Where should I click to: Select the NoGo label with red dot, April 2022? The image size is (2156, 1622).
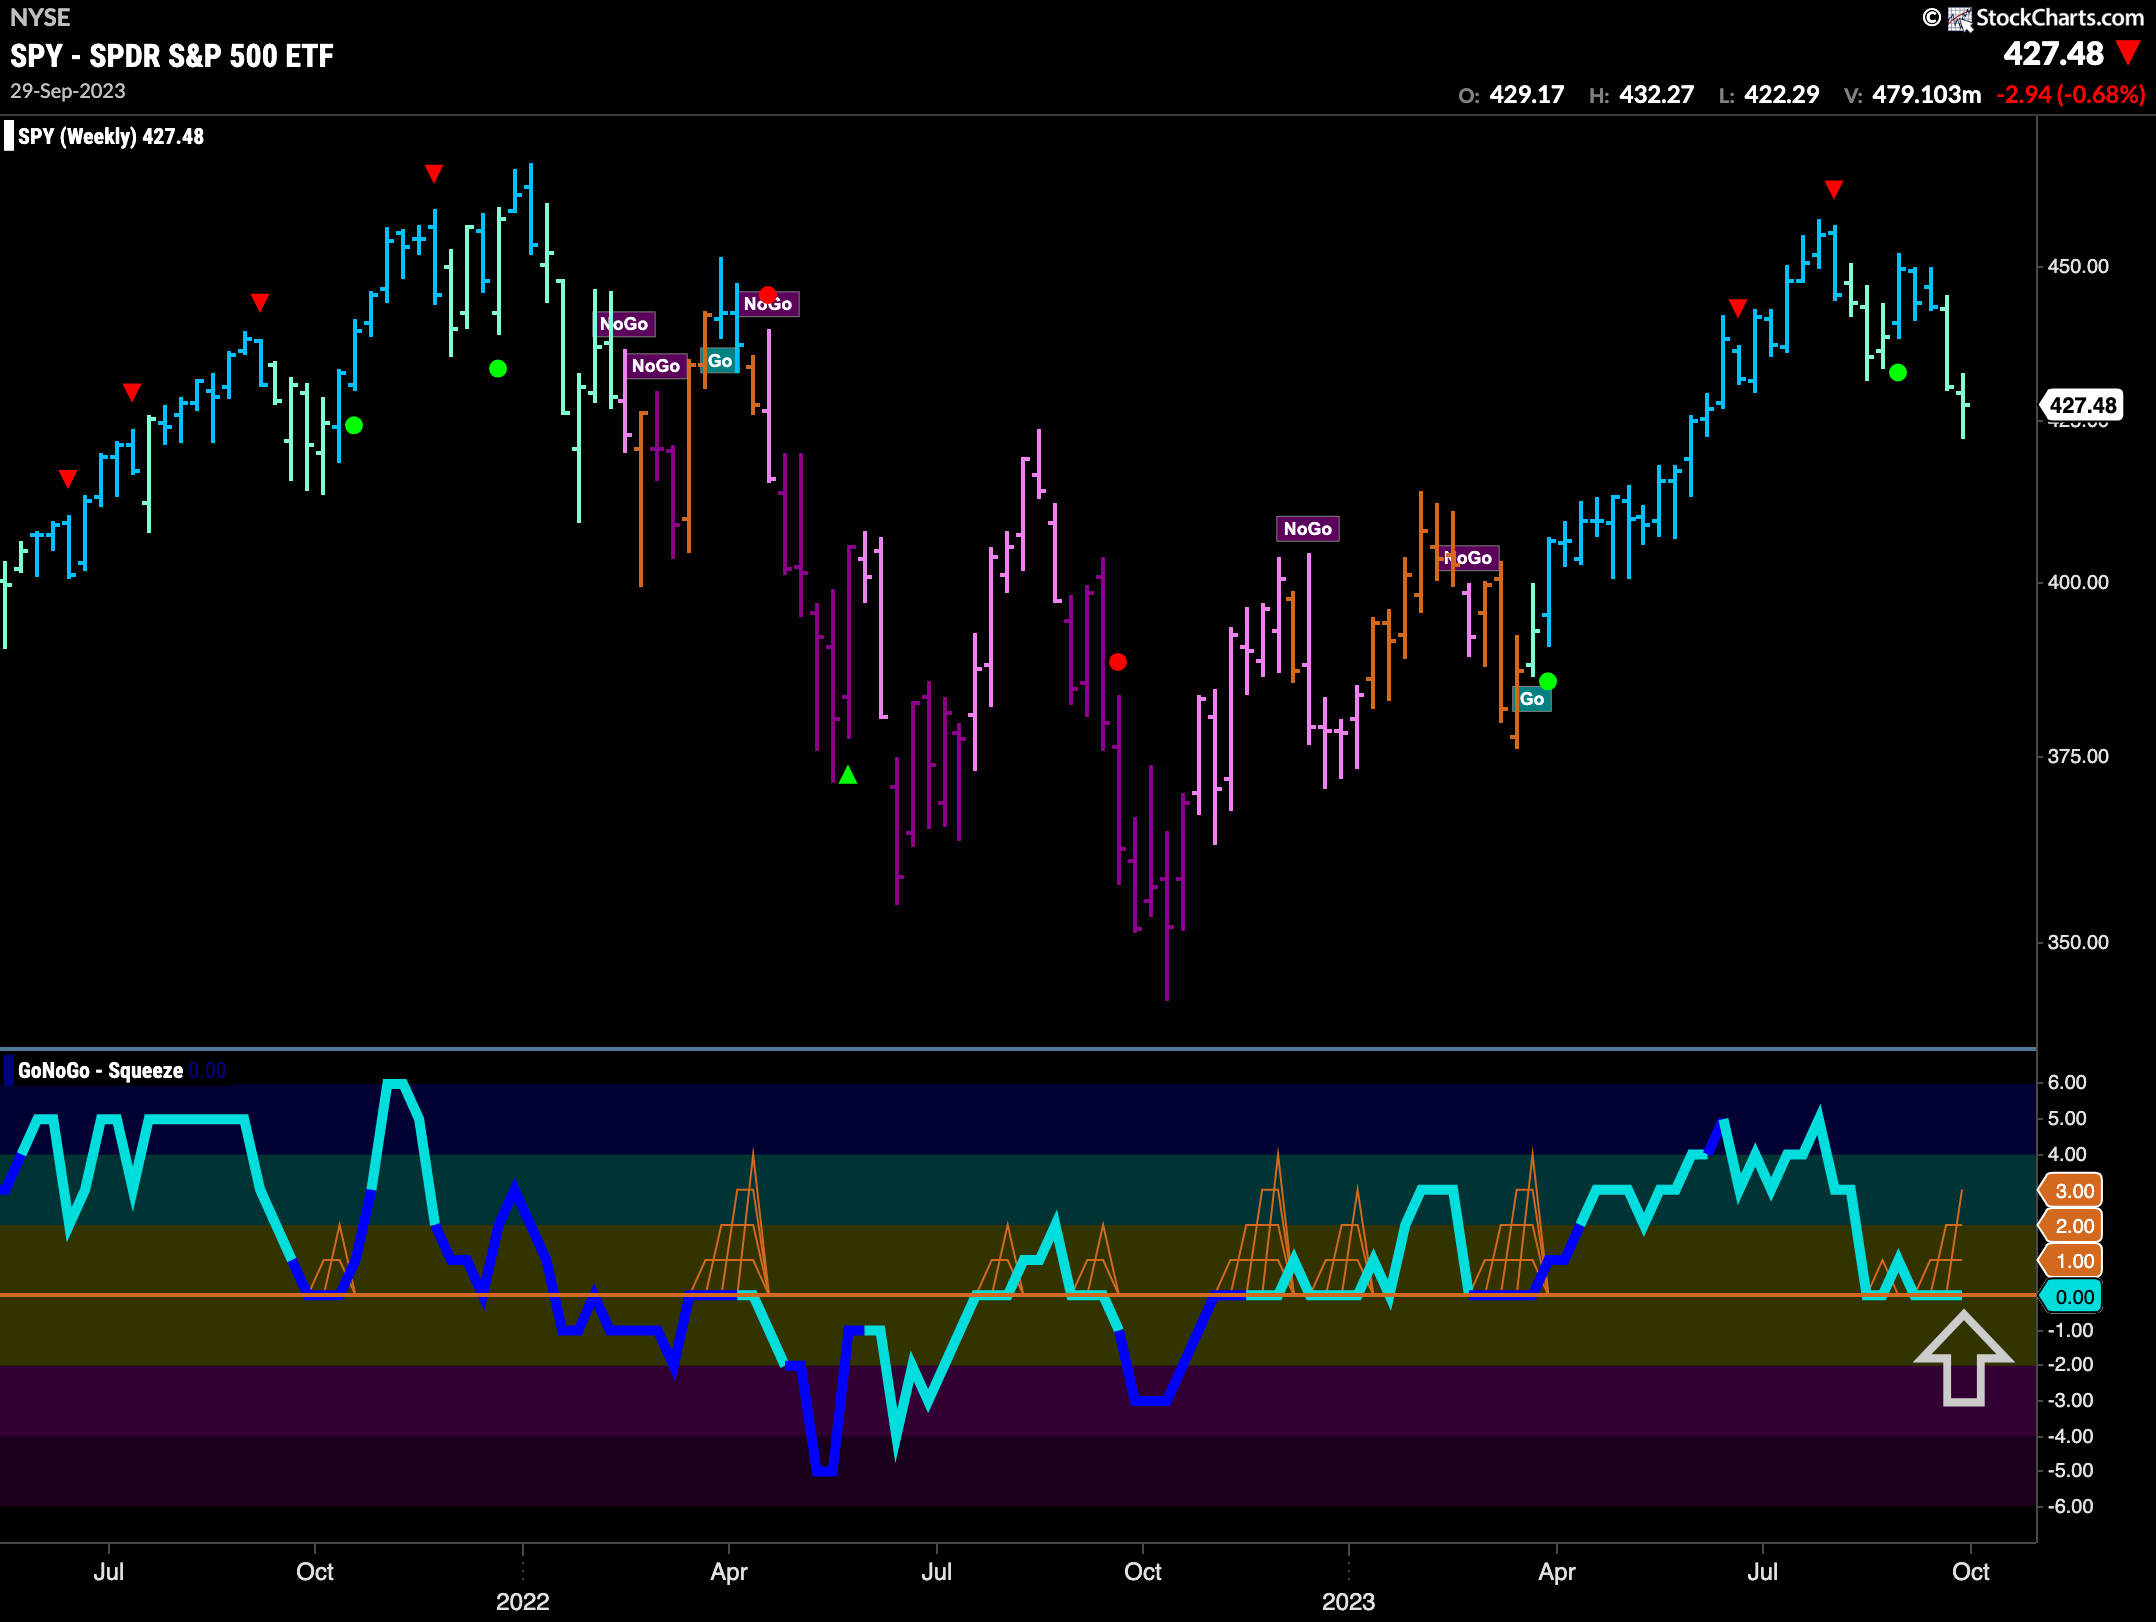pos(768,304)
